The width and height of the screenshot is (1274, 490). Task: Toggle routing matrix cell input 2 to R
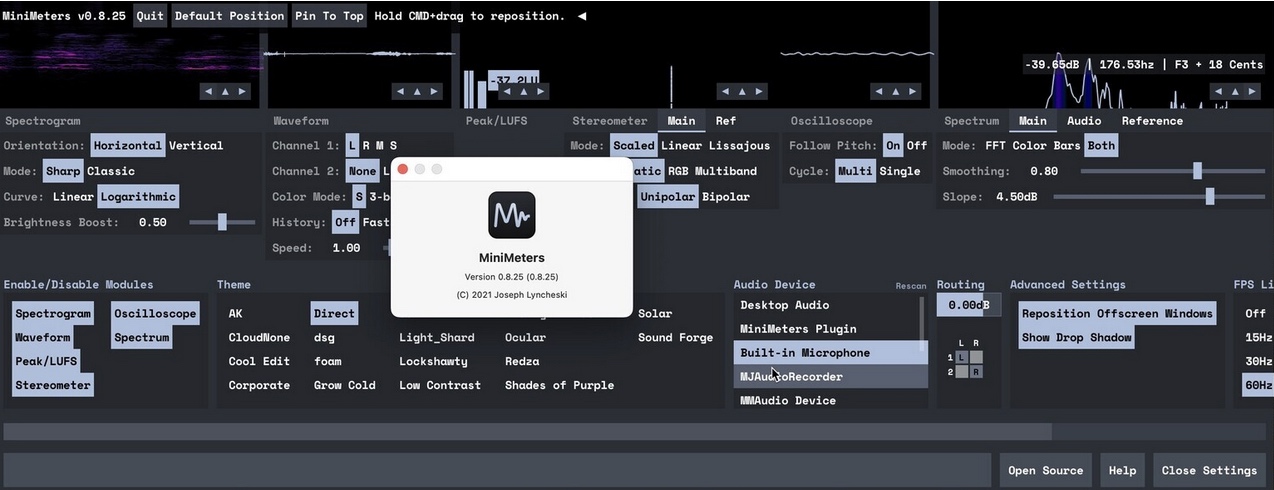coord(976,371)
